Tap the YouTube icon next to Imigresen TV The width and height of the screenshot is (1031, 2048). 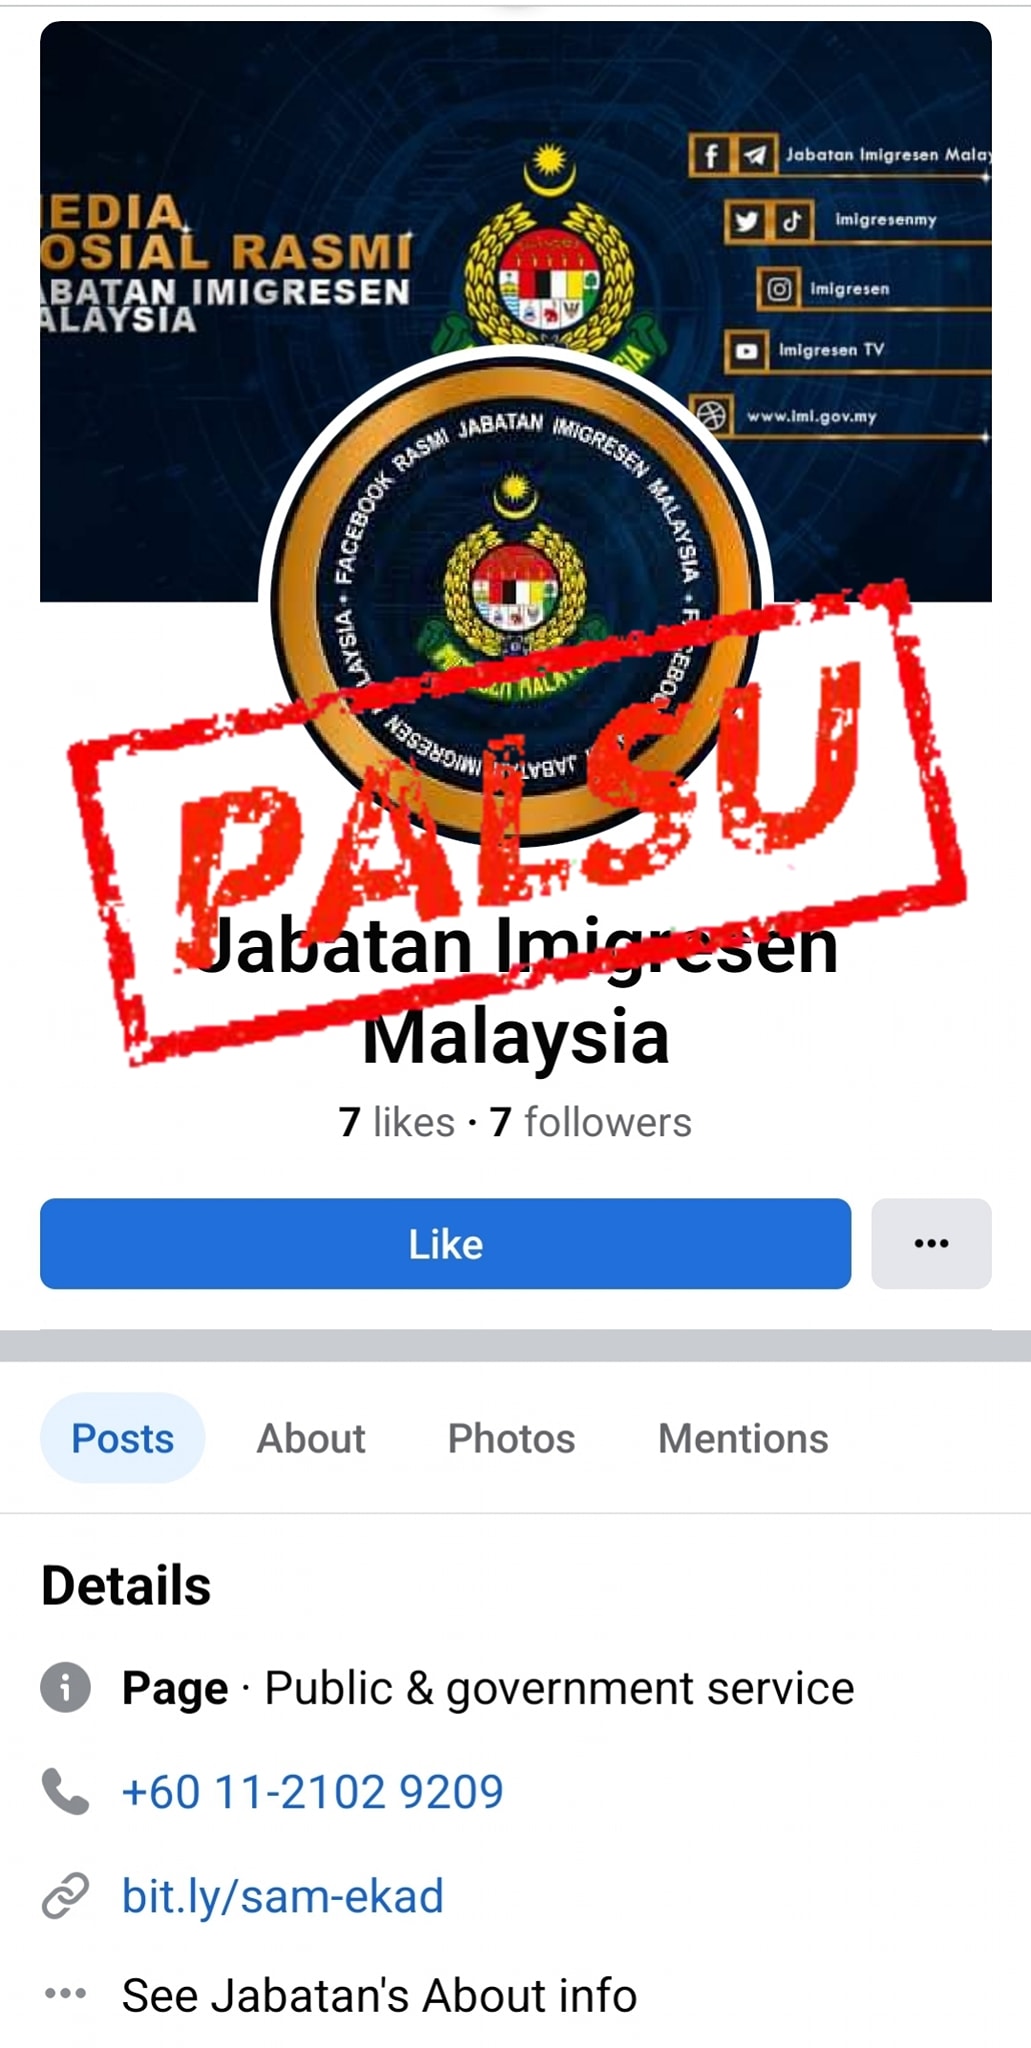[746, 350]
